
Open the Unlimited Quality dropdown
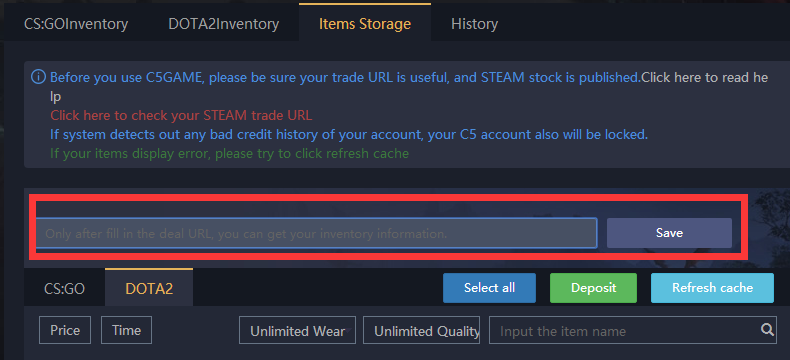(421, 330)
